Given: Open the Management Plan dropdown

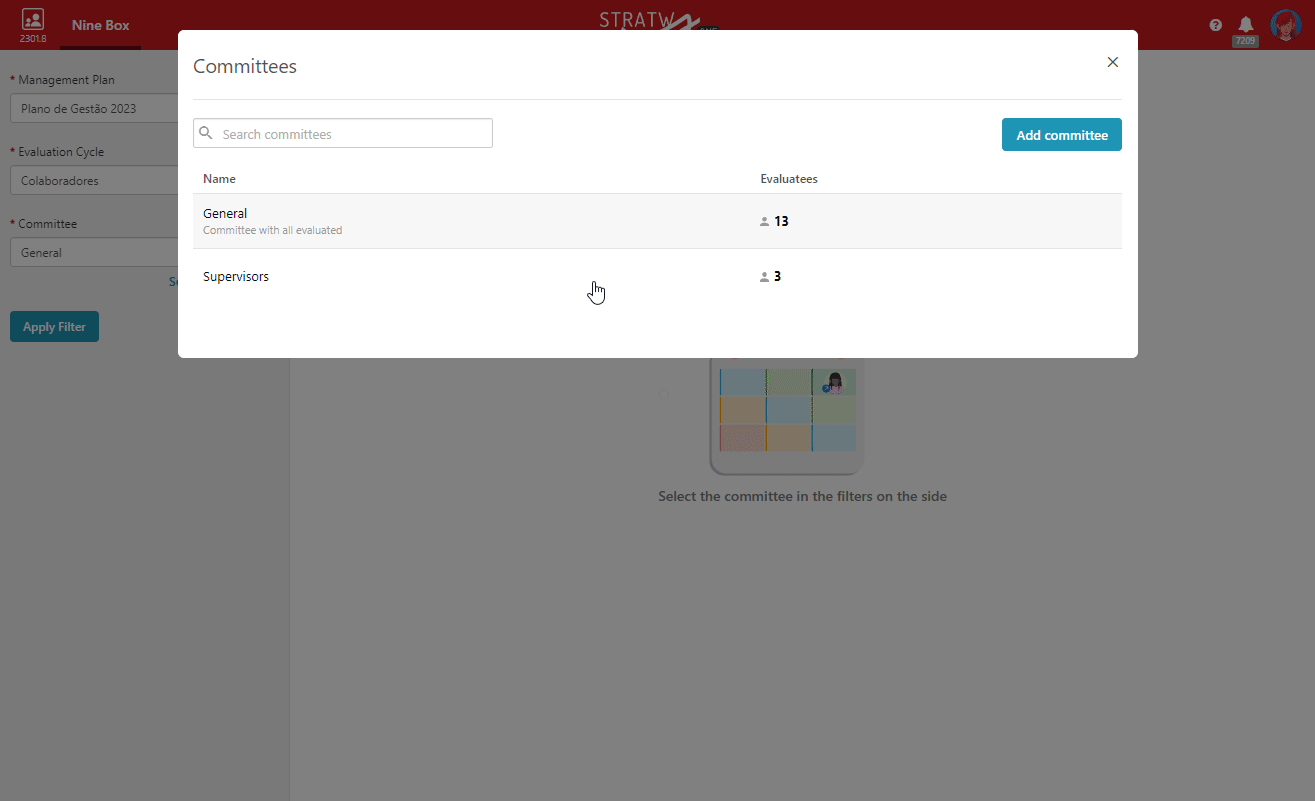Looking at the screenshot, I should click(x=95, y=108).
